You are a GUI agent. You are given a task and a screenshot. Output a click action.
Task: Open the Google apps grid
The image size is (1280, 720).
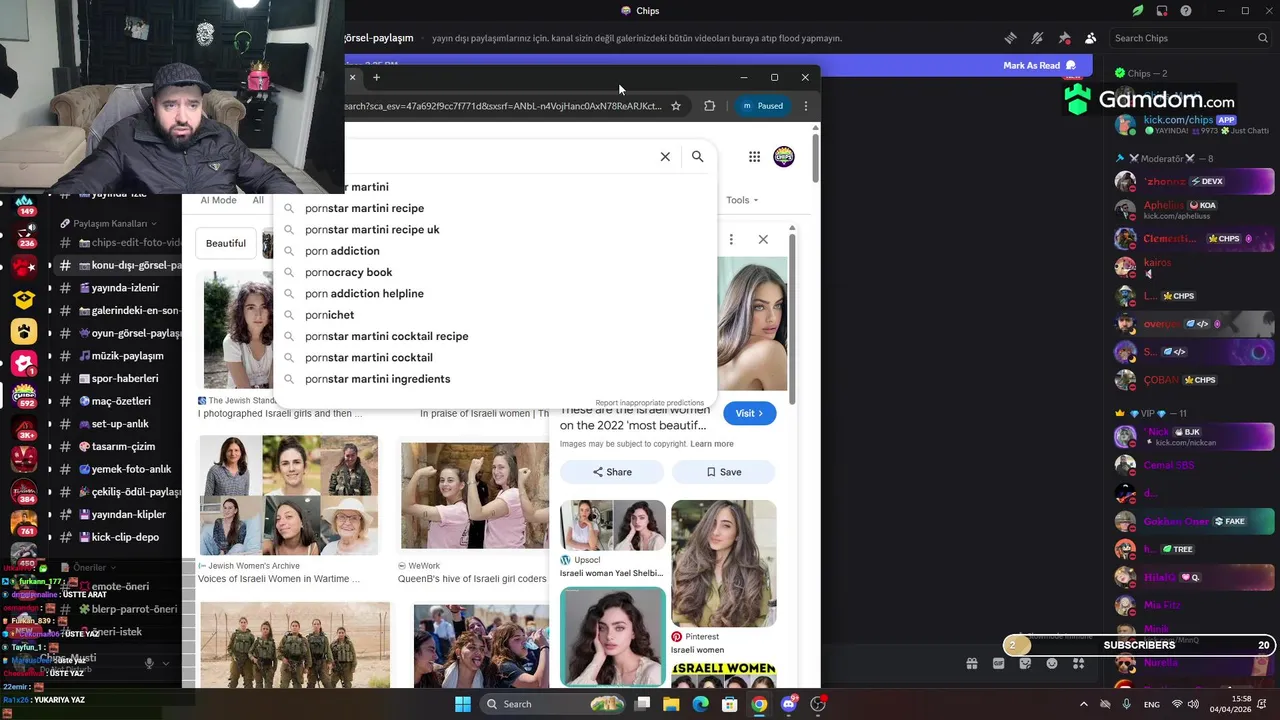(x=754, y=157)
